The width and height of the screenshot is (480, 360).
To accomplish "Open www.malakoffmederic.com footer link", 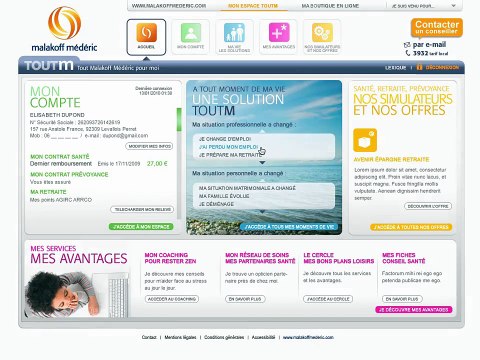I will pyautogui.click(x=308, y=337).
